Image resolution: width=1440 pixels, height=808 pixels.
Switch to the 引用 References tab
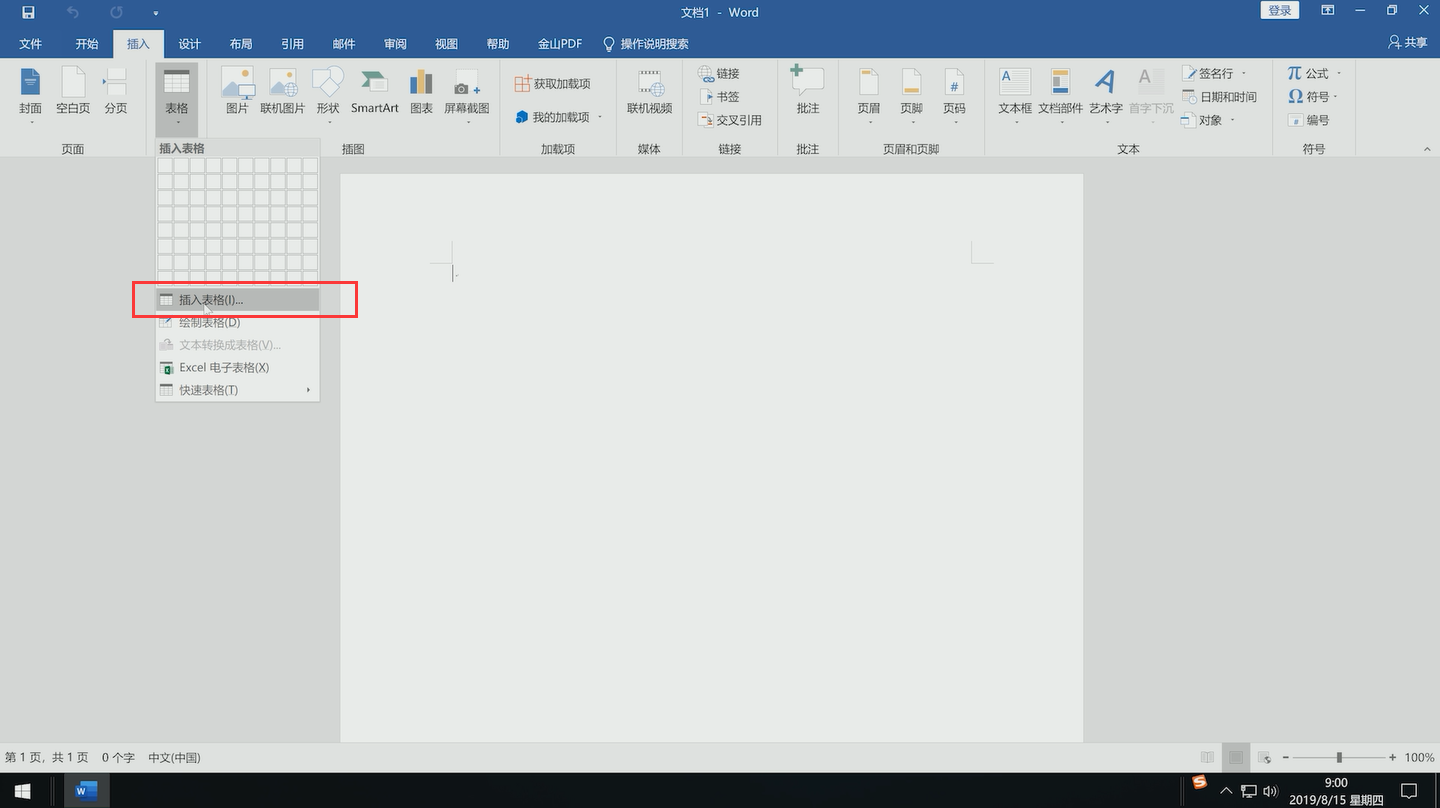click(x=293, y=44)
